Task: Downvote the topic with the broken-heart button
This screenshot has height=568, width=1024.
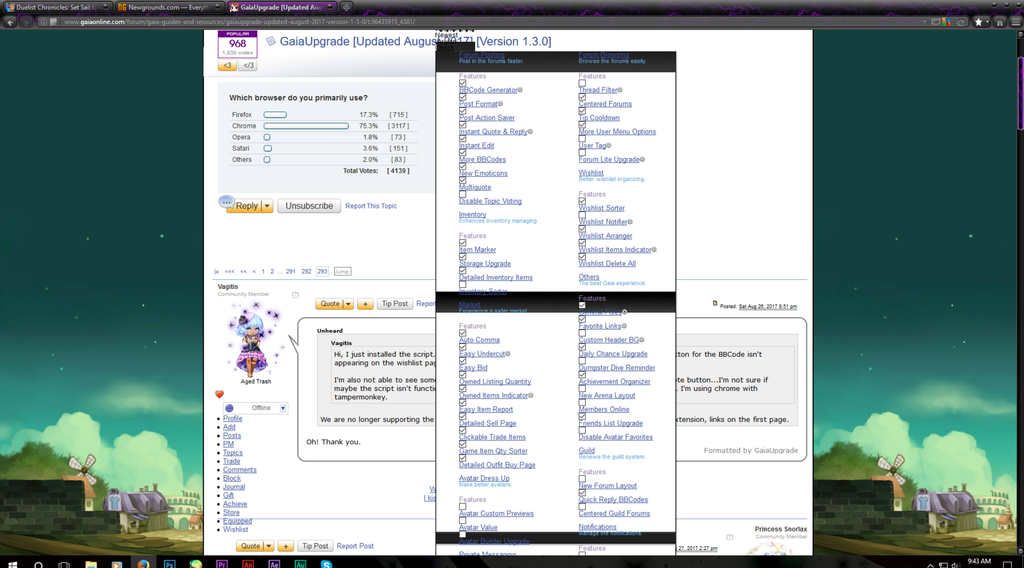Action: click(248, 65)
